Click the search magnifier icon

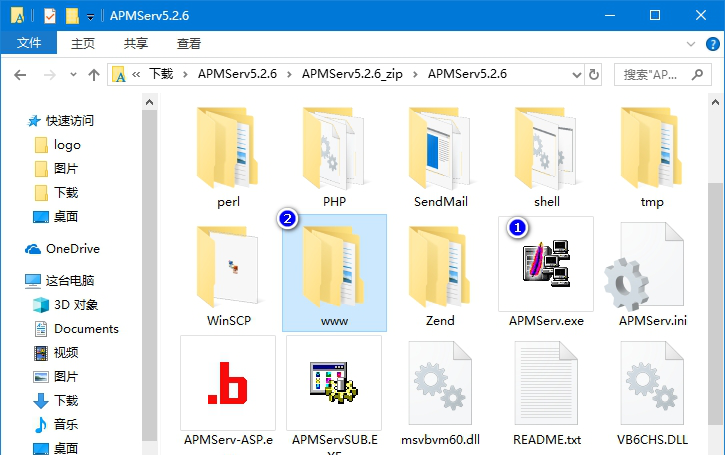click(x=697, y=74)
